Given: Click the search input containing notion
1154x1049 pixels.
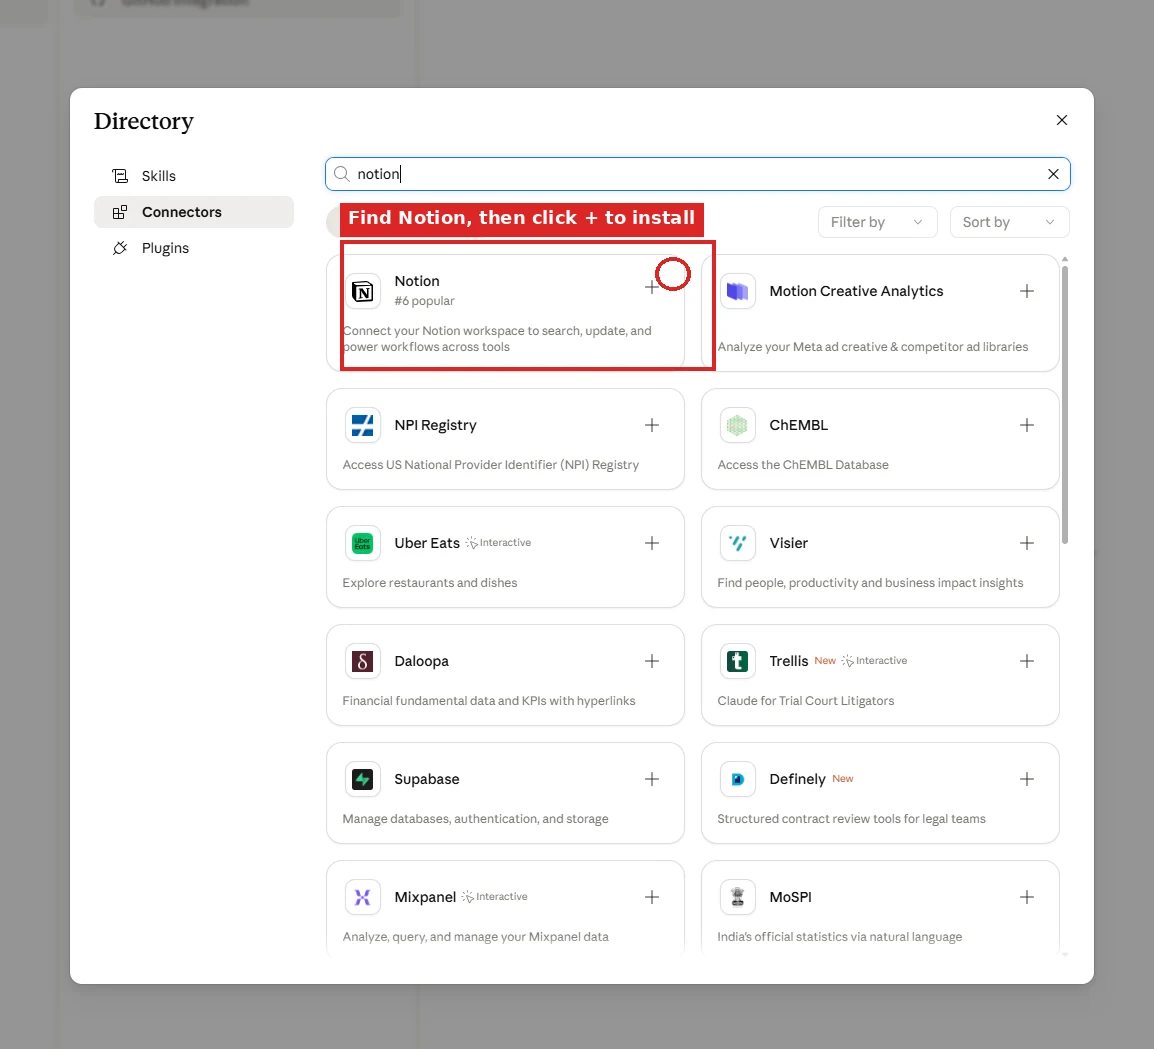Looking at the screenshot, I should click(x=697, y=174).
